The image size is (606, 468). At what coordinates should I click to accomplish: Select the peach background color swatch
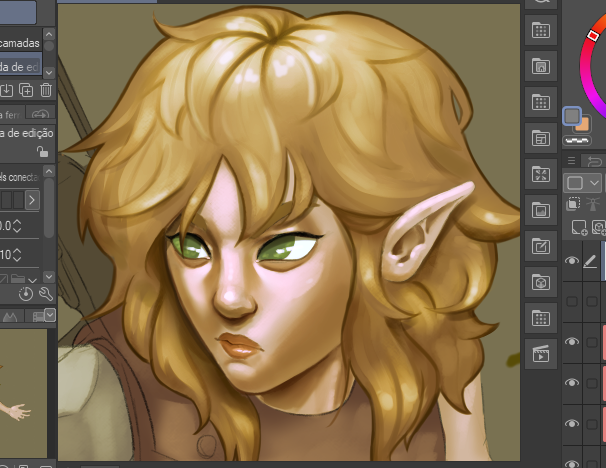(x=584, y=125)
